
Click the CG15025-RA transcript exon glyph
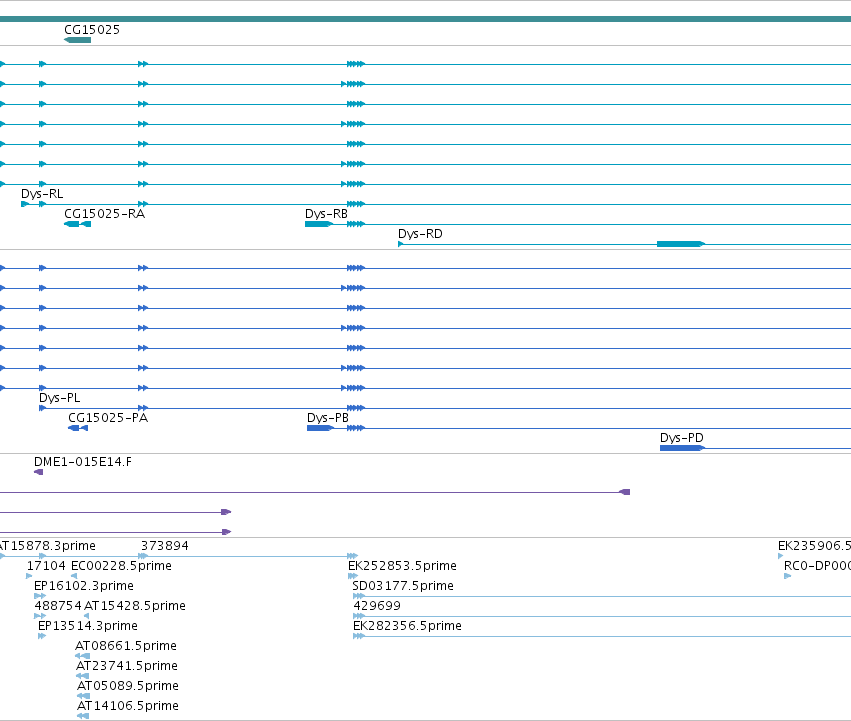pos(77,224)
